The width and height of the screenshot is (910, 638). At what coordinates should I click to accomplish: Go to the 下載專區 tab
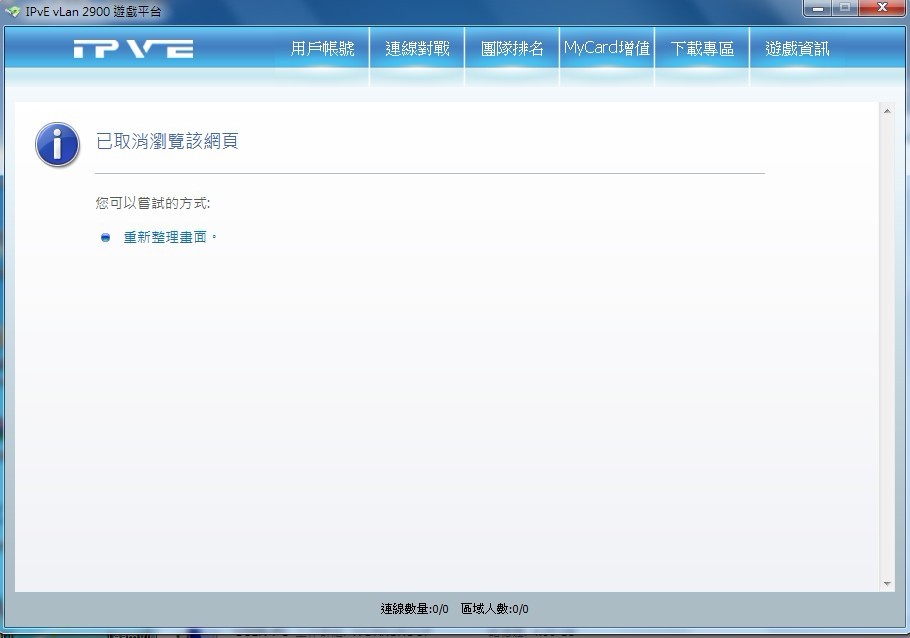(x=702, y=48)
